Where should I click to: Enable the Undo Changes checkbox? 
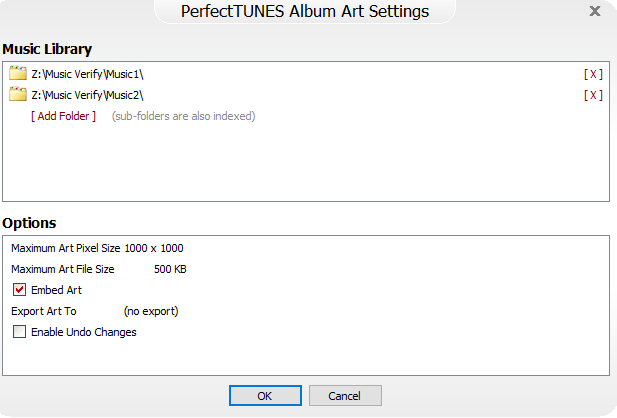(x=20, y=332)
